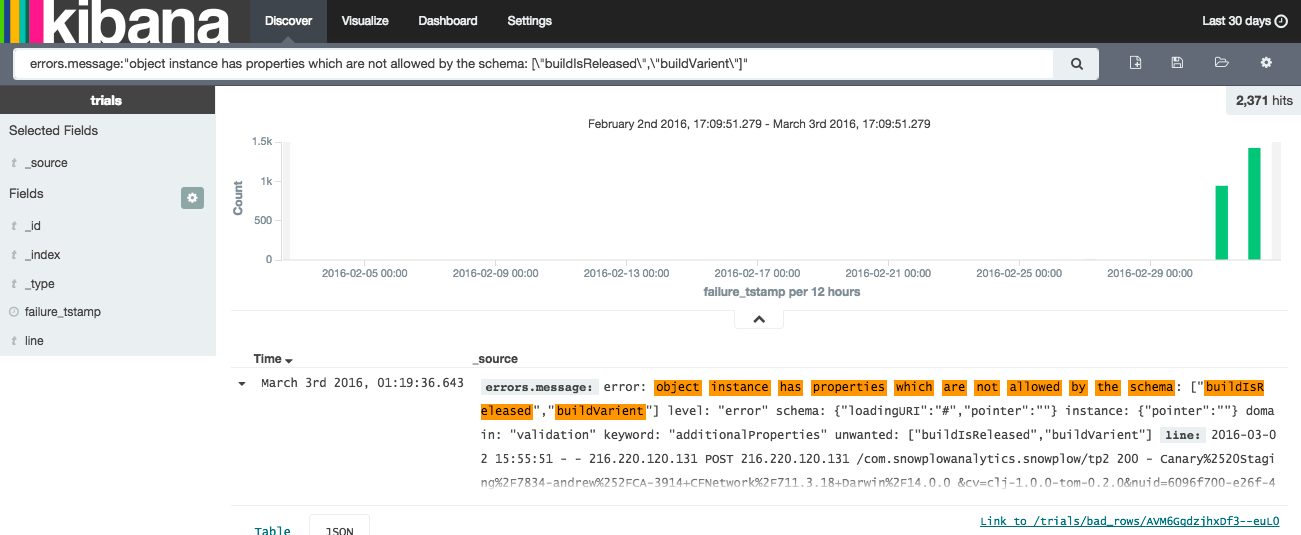Focus the query search input field
Image resolution: width=1301 pixels, height=535 pixels.
coord(534,63)
